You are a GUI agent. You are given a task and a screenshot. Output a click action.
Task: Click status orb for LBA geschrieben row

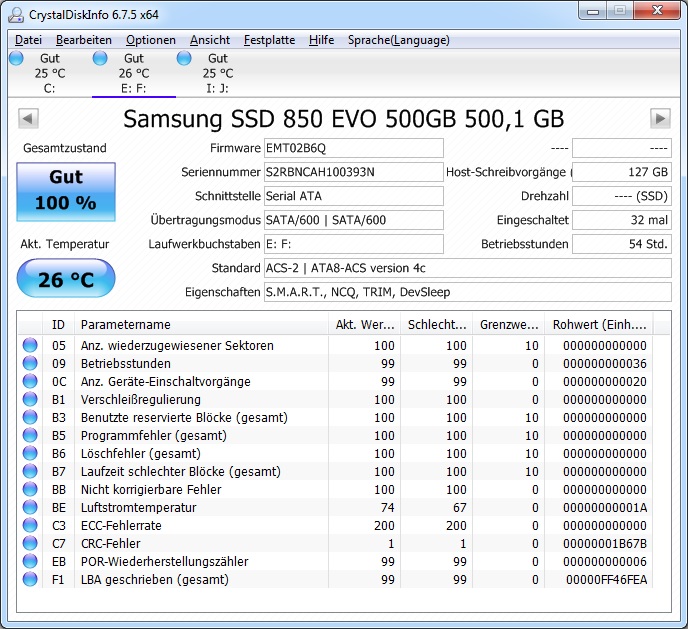point(30,579)
